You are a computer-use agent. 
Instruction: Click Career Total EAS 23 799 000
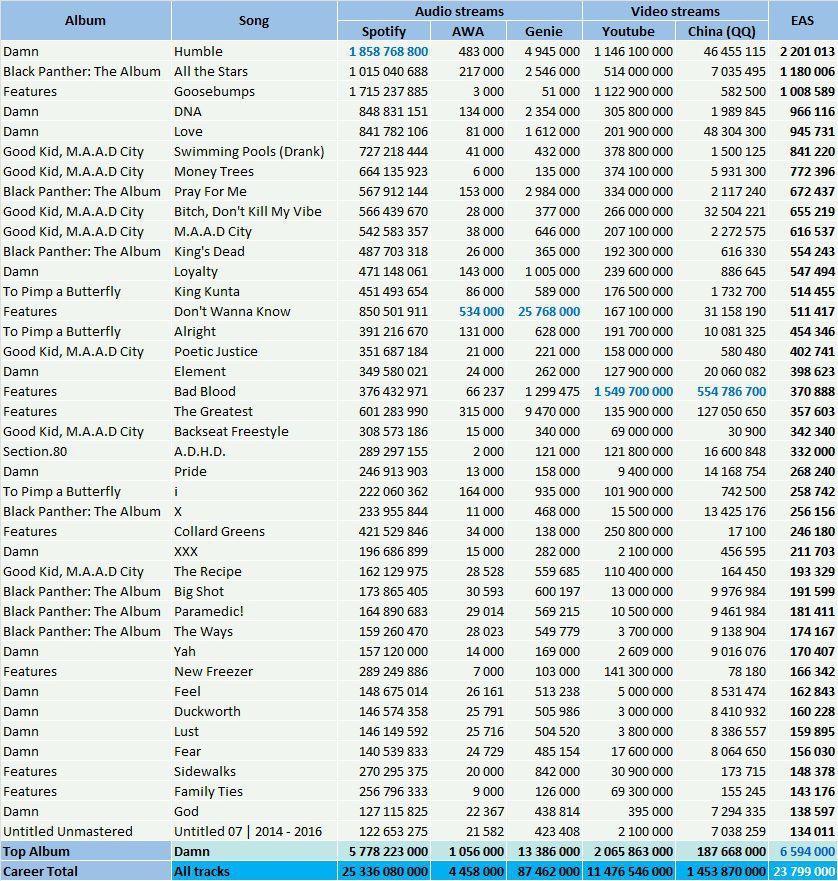pos(804,871)
